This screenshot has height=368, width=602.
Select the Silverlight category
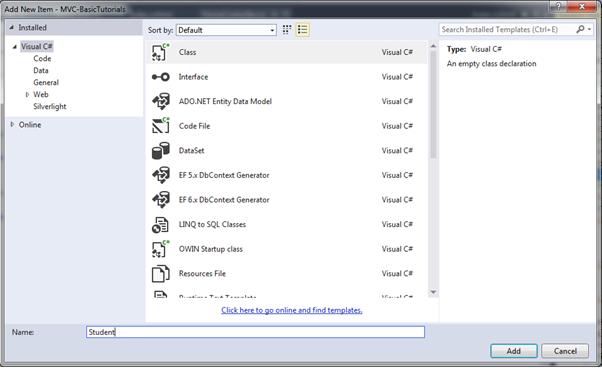pyautogui.click(x=50, y=107)
